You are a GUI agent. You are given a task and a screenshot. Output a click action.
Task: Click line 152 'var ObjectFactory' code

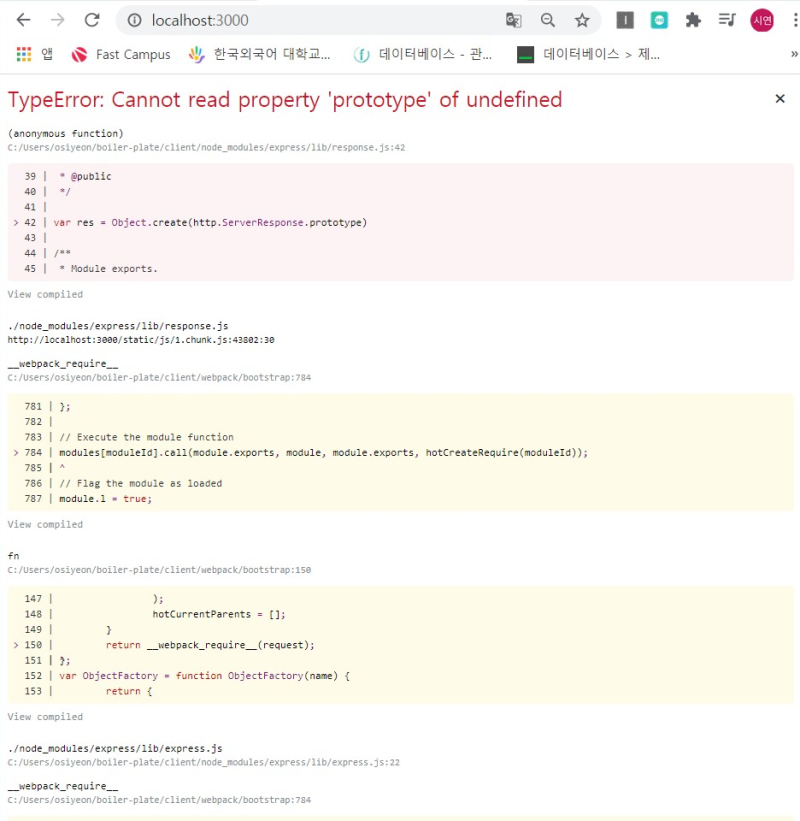[x=204, y=676]
